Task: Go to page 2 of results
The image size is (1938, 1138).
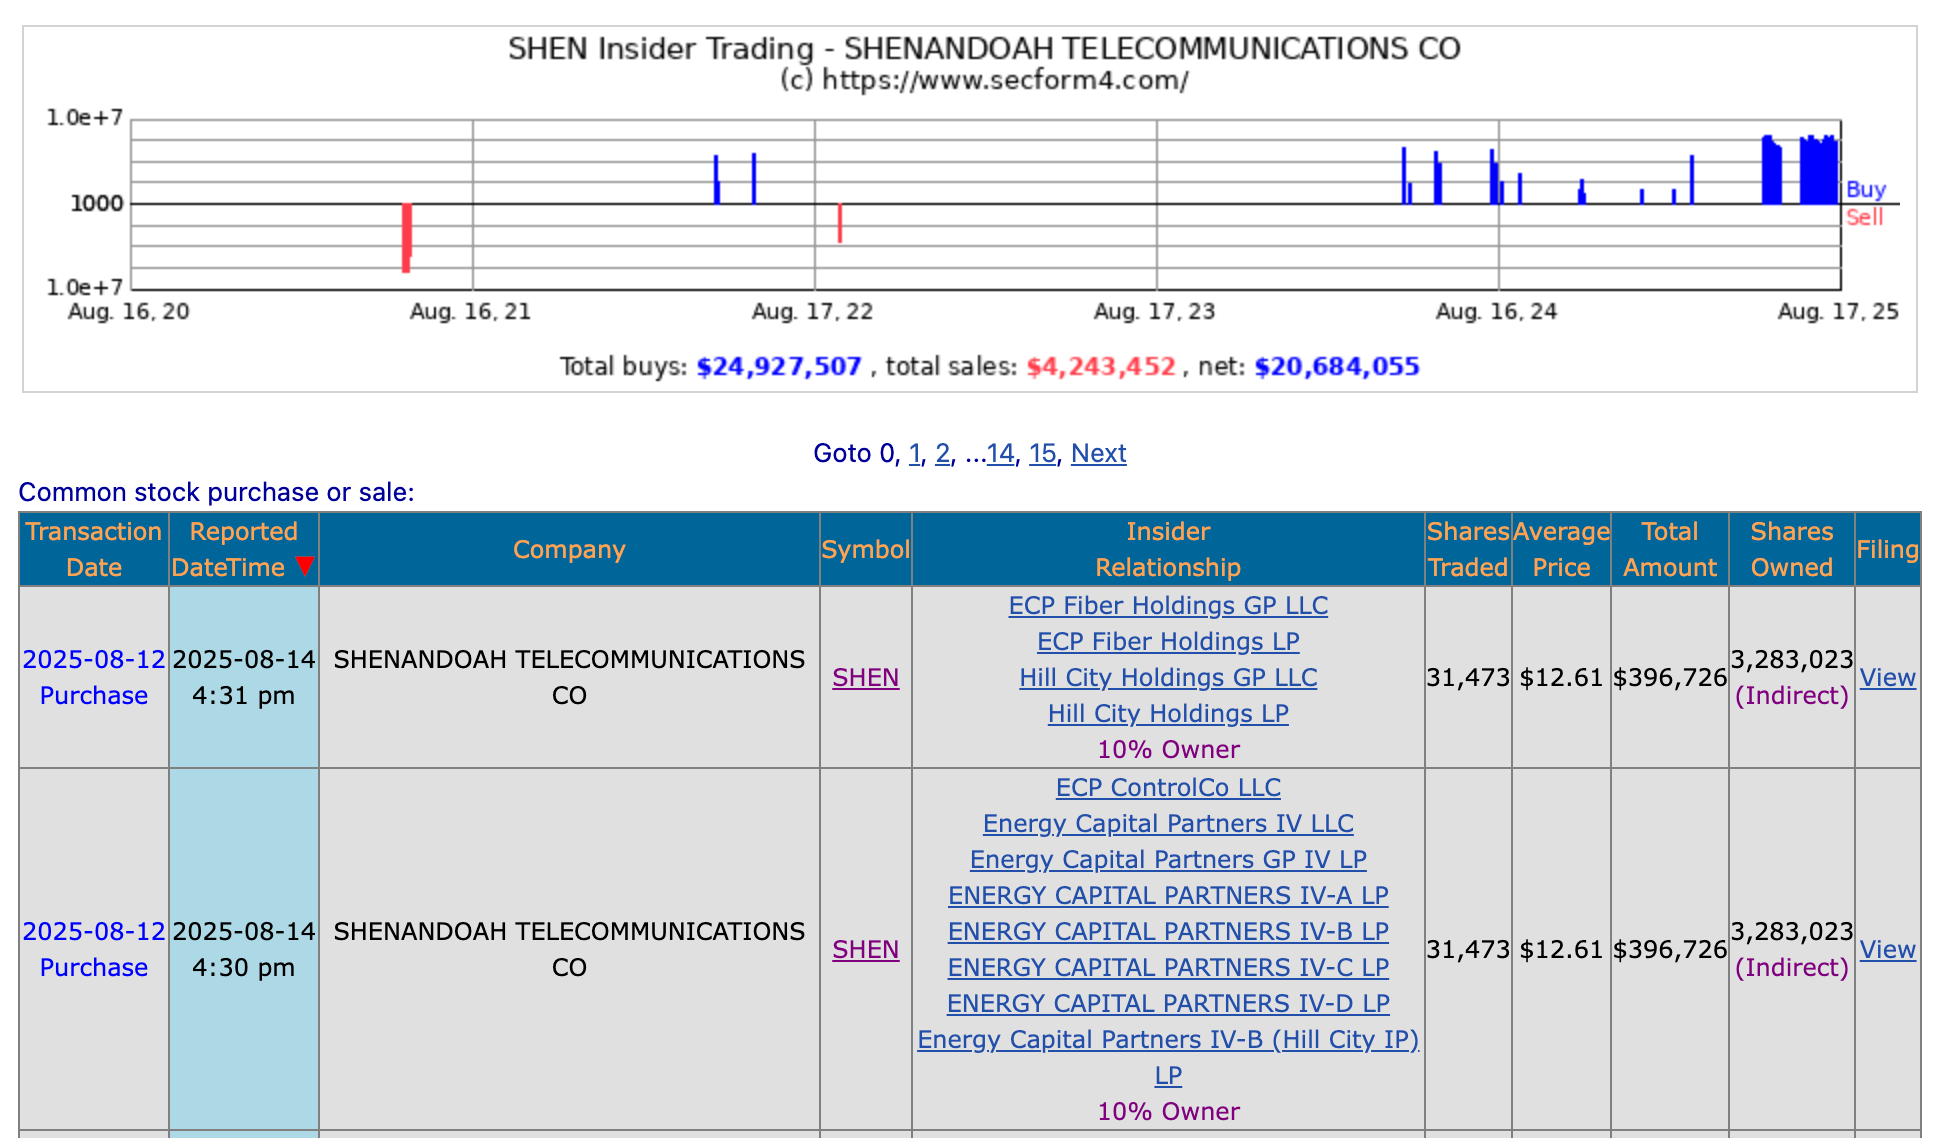Action: click(942, 454)
